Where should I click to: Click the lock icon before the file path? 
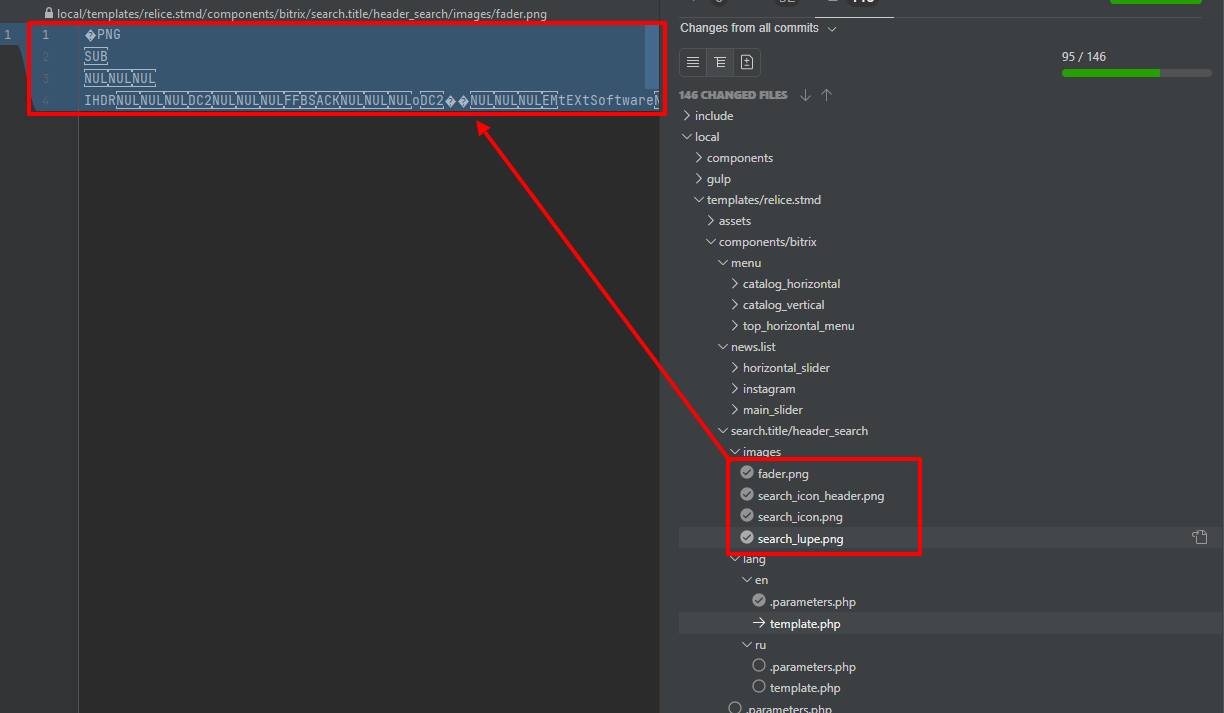tap(49, 14)
